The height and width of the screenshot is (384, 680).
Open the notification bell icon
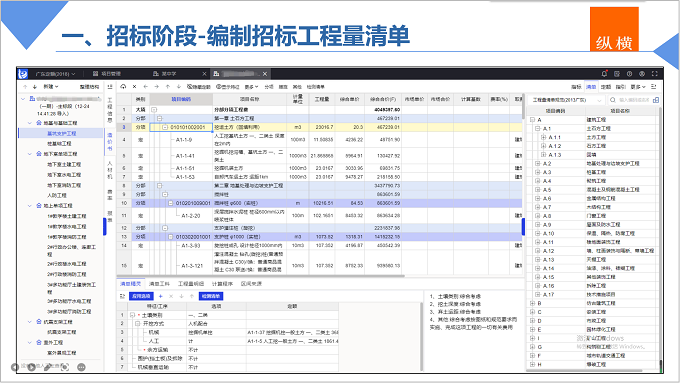tap(604, 74)
